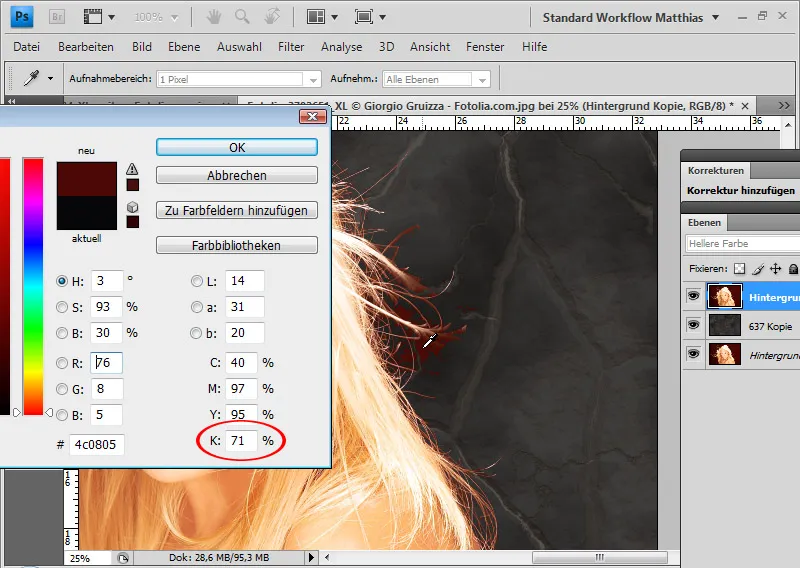
Task: Close the Fotolia document tab
Action: (x=745, y=106)
